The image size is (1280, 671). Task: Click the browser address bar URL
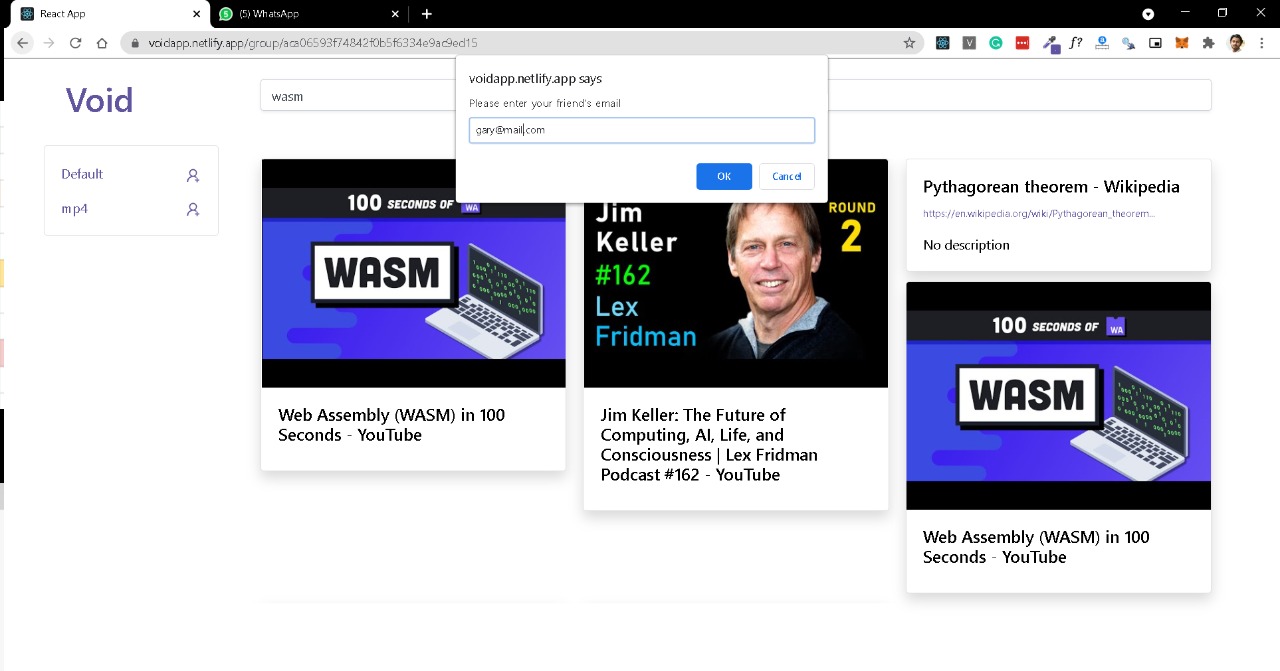313,43
